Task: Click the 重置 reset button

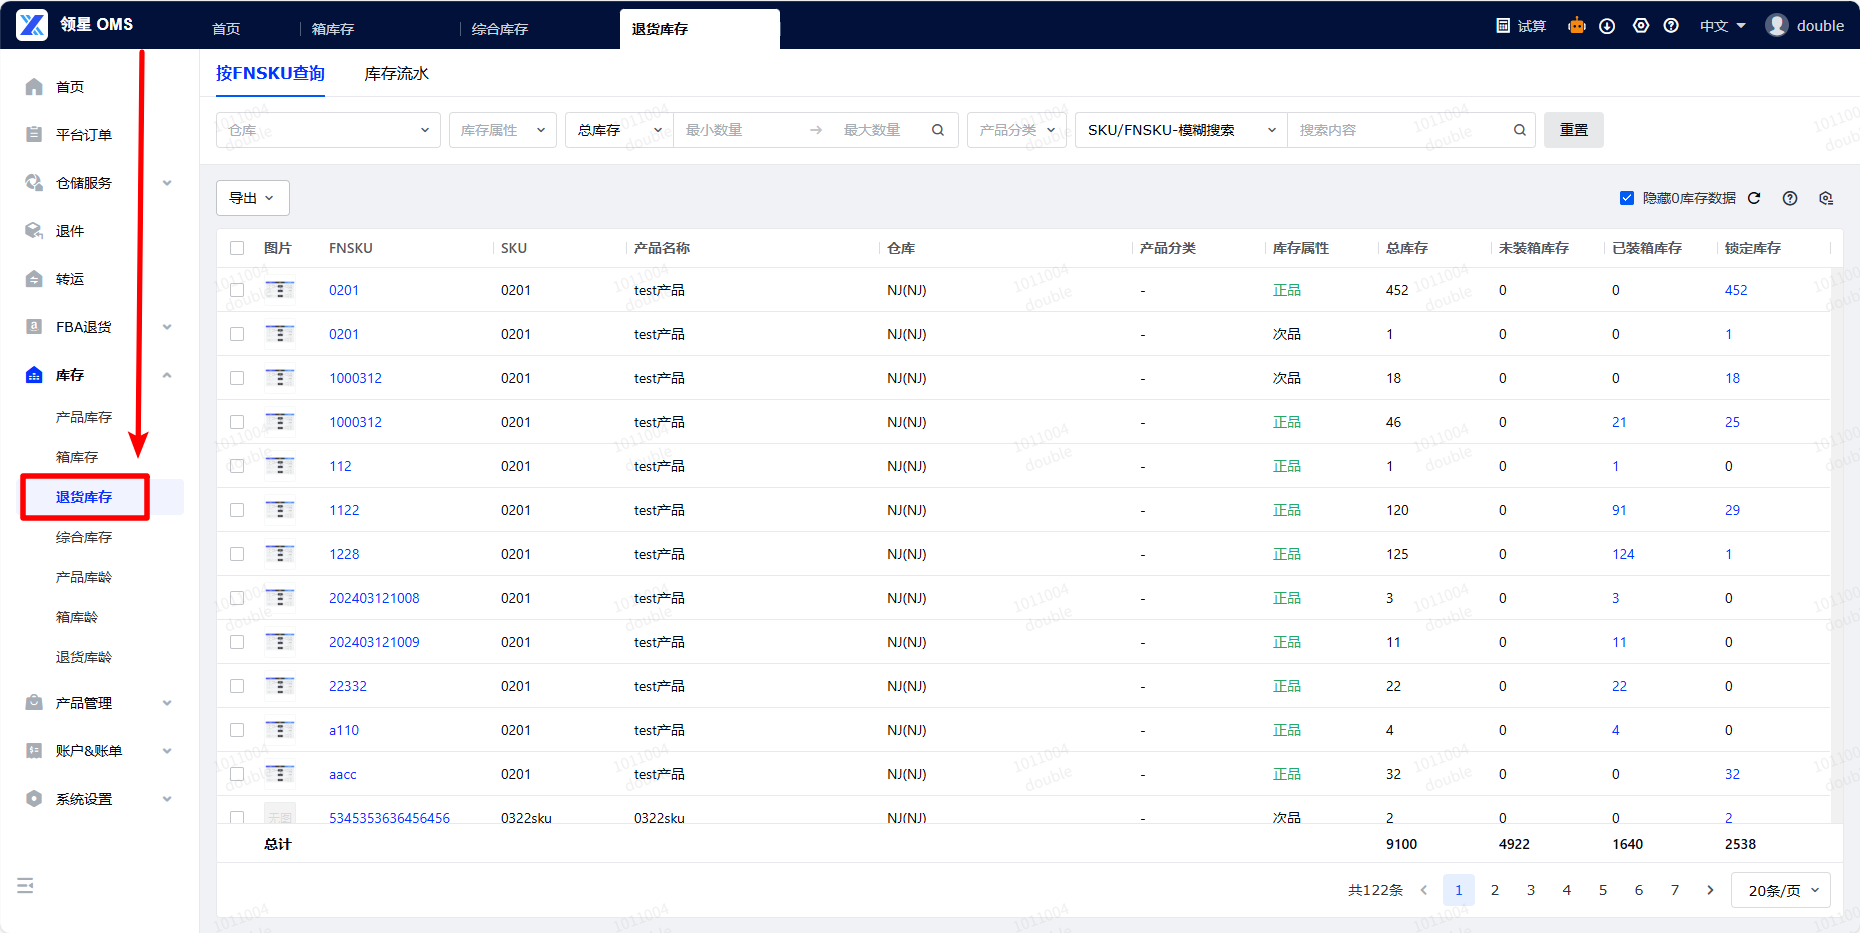Action: (x=1573, y=130)
